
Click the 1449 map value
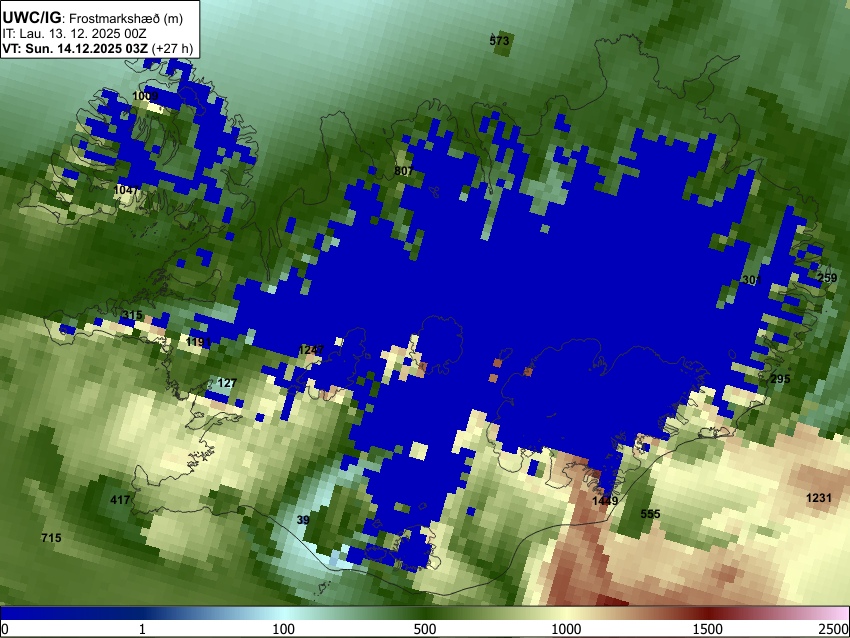click(605, 501)
